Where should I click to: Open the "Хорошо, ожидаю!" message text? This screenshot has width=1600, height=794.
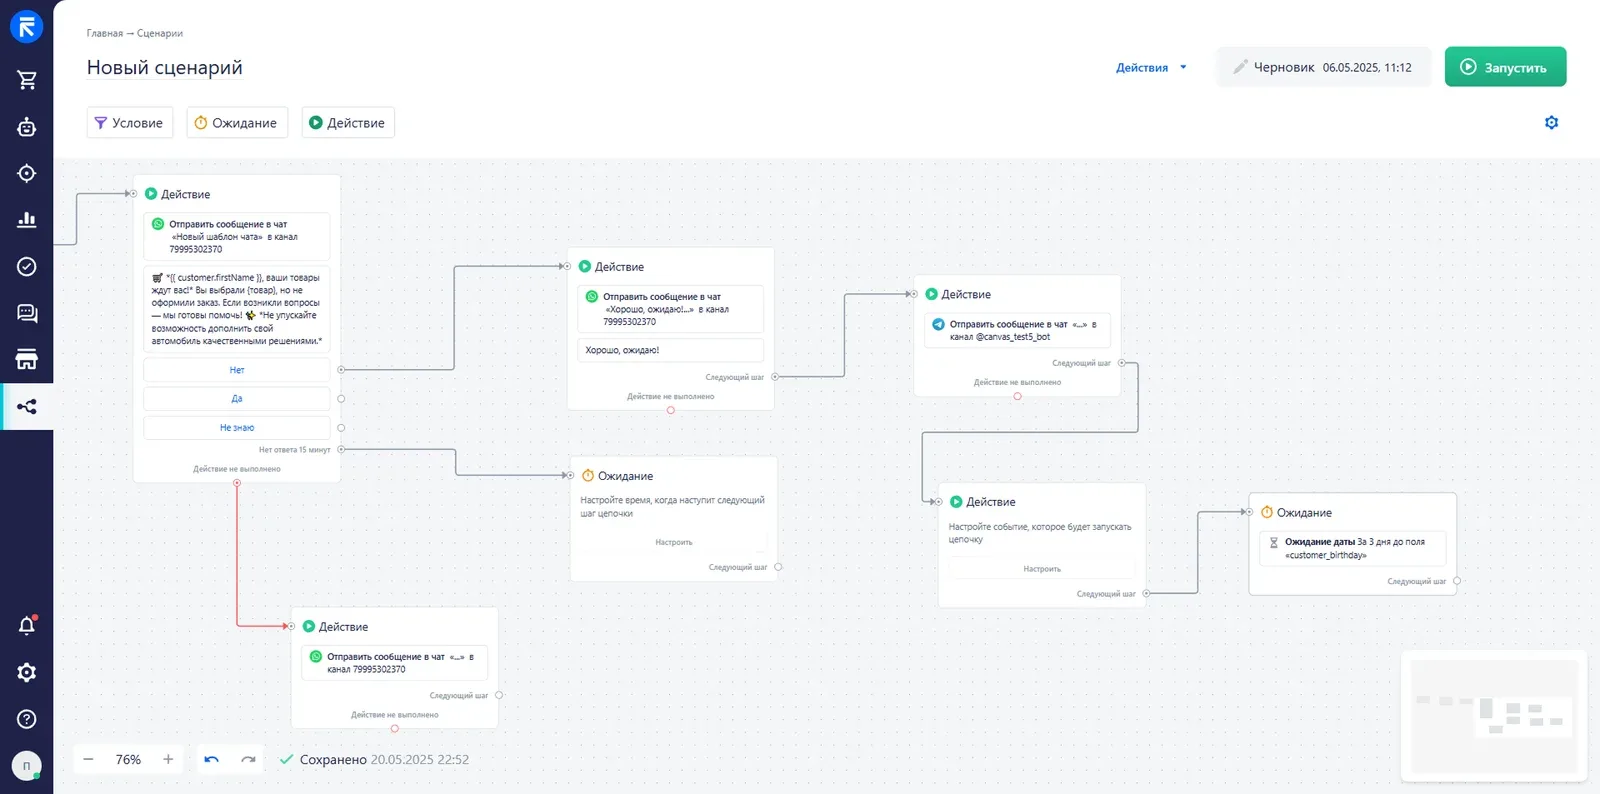coord(670,350)
